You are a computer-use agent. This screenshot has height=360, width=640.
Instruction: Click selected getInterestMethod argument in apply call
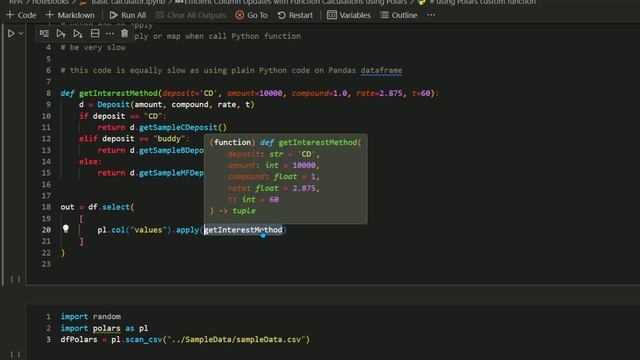pyautogui.click(x=243, y=230)
